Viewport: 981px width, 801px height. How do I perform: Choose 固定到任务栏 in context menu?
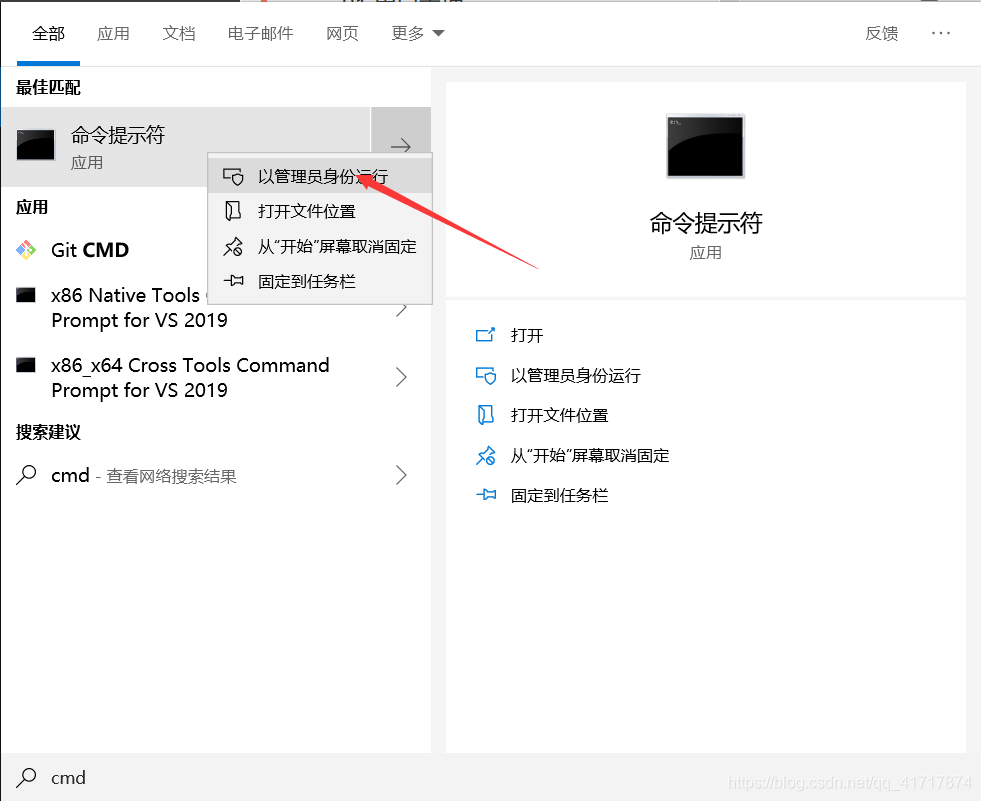(320, 282)
